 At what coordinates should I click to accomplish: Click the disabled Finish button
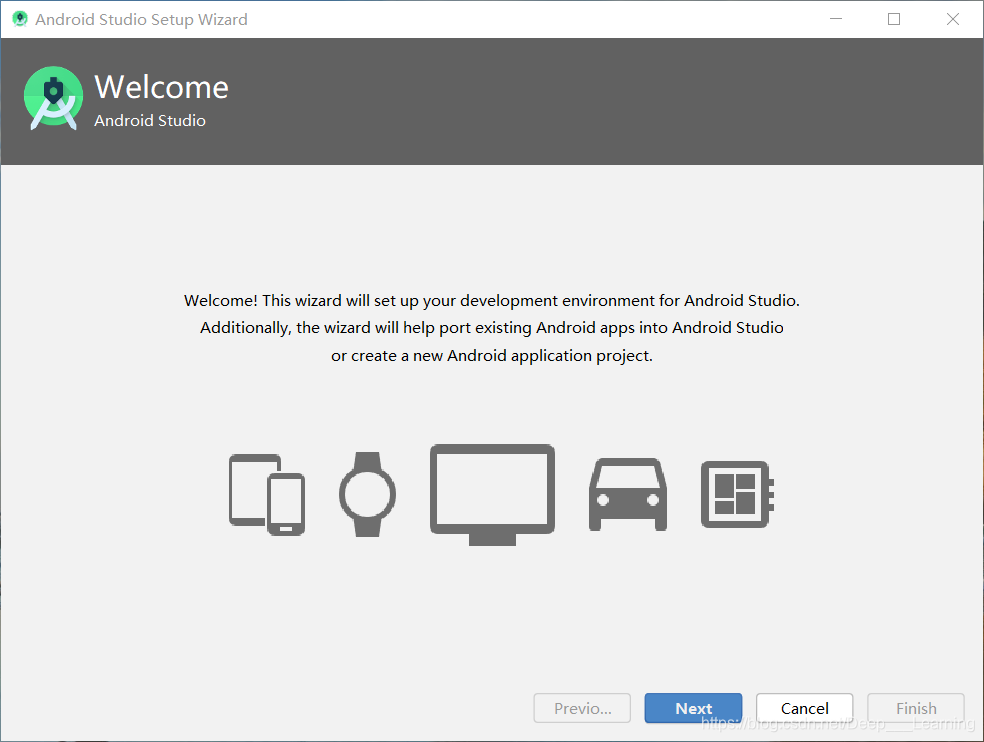[916, 708]
